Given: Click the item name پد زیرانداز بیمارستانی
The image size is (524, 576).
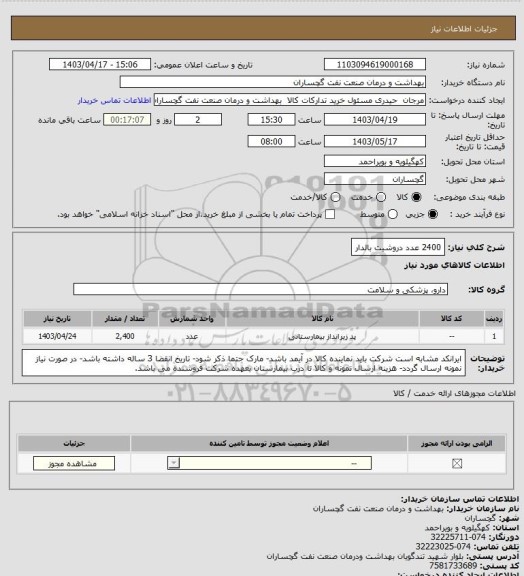Looking at the screenshot, I should point(322,336).
